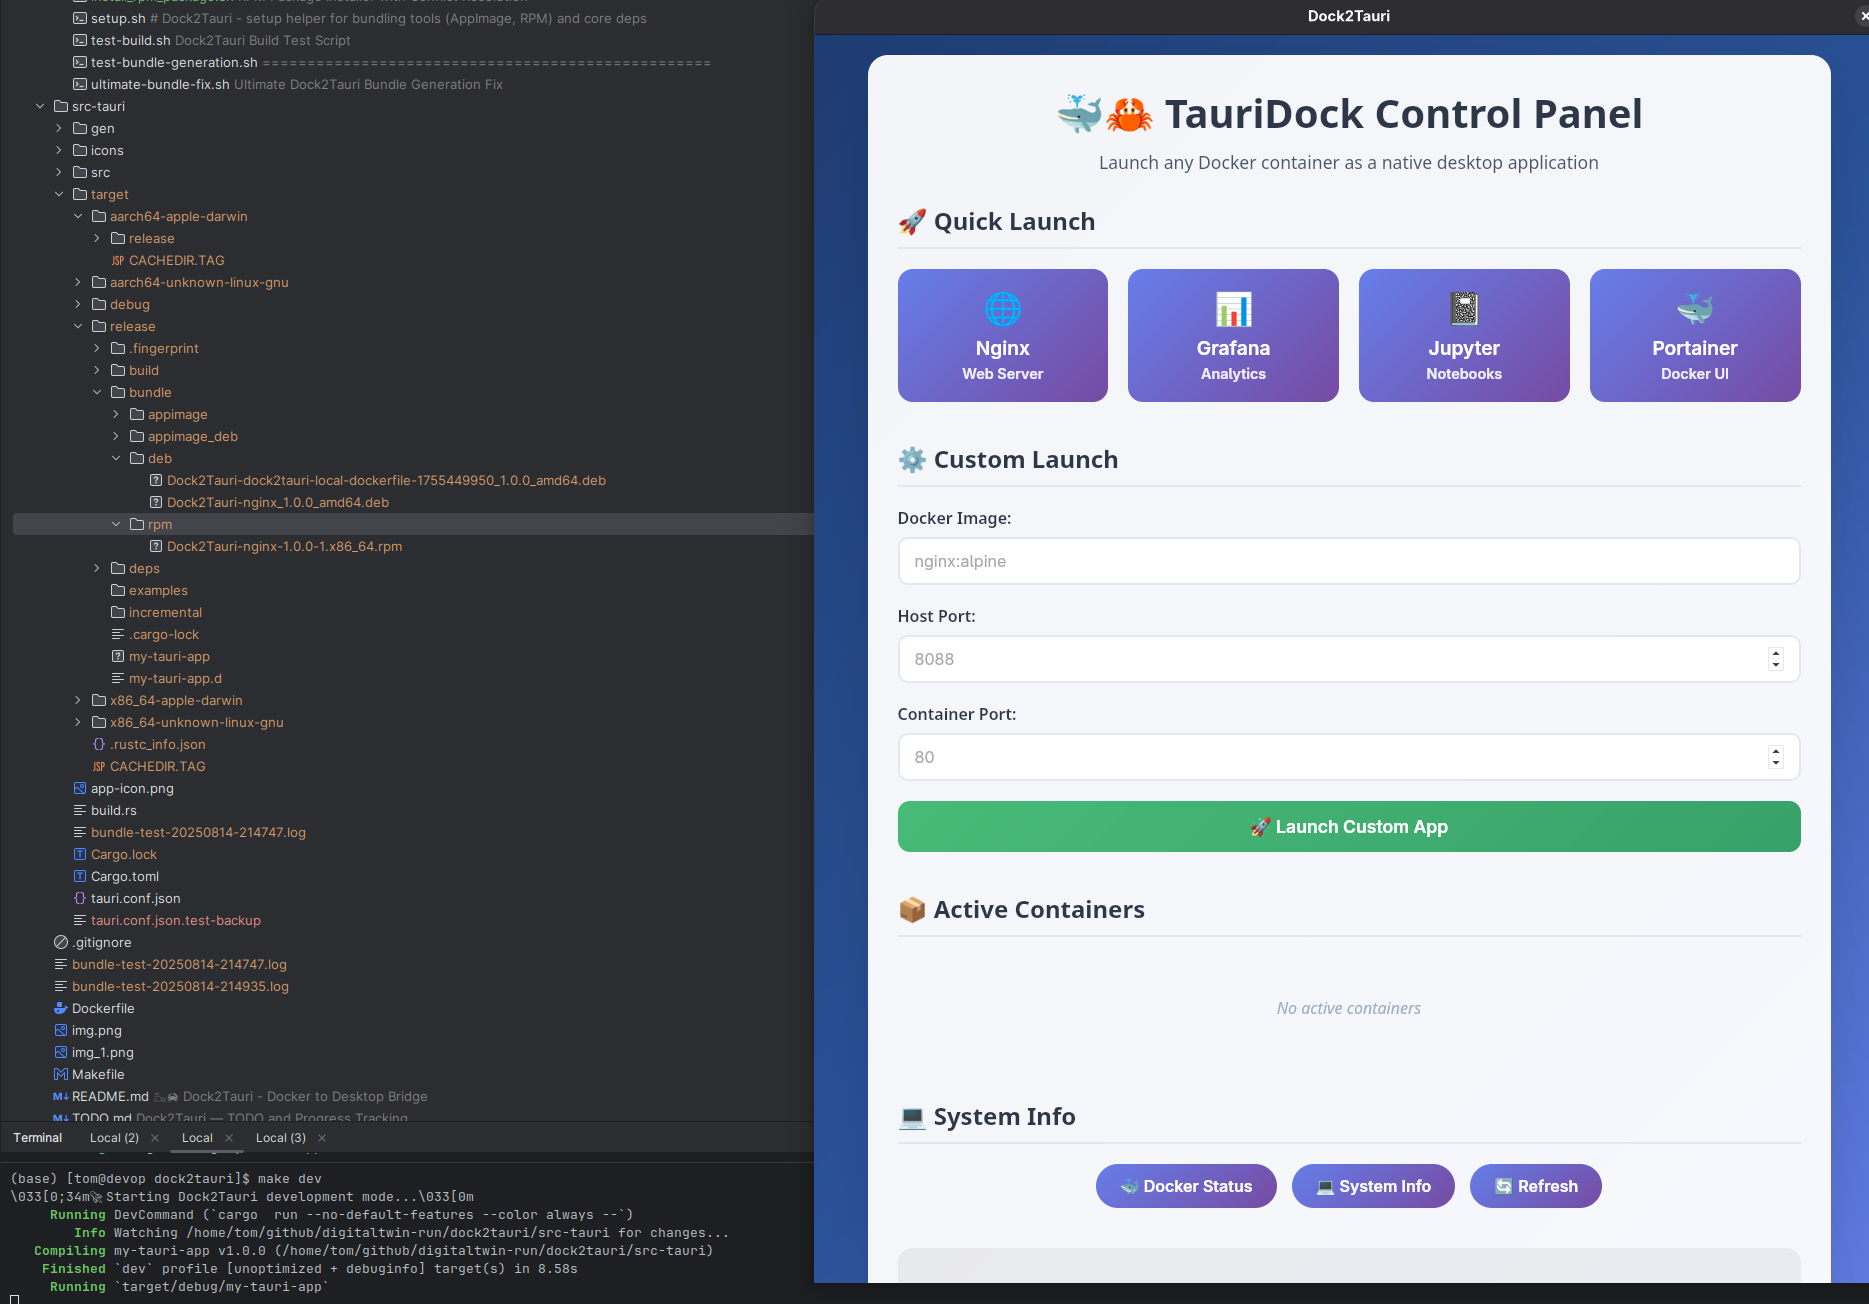Increase Host Port with stepper arrows
Screen dimensions: 1869x1304
(1776, 653)
